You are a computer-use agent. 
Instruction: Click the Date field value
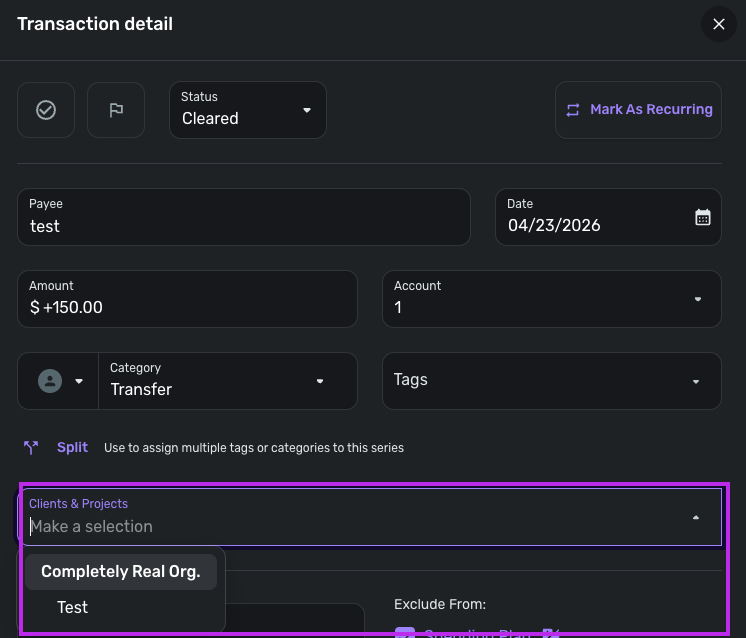pos(554,225)
